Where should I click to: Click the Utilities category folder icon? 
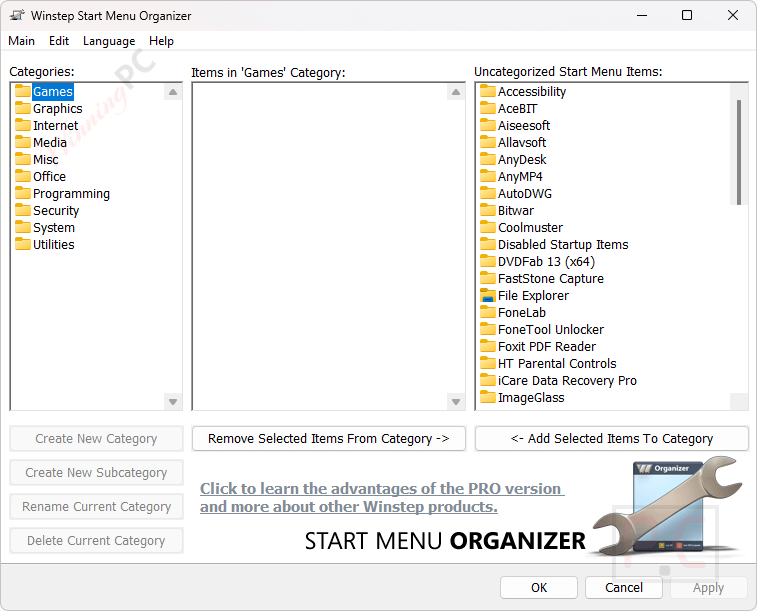[x=23, y=244]
